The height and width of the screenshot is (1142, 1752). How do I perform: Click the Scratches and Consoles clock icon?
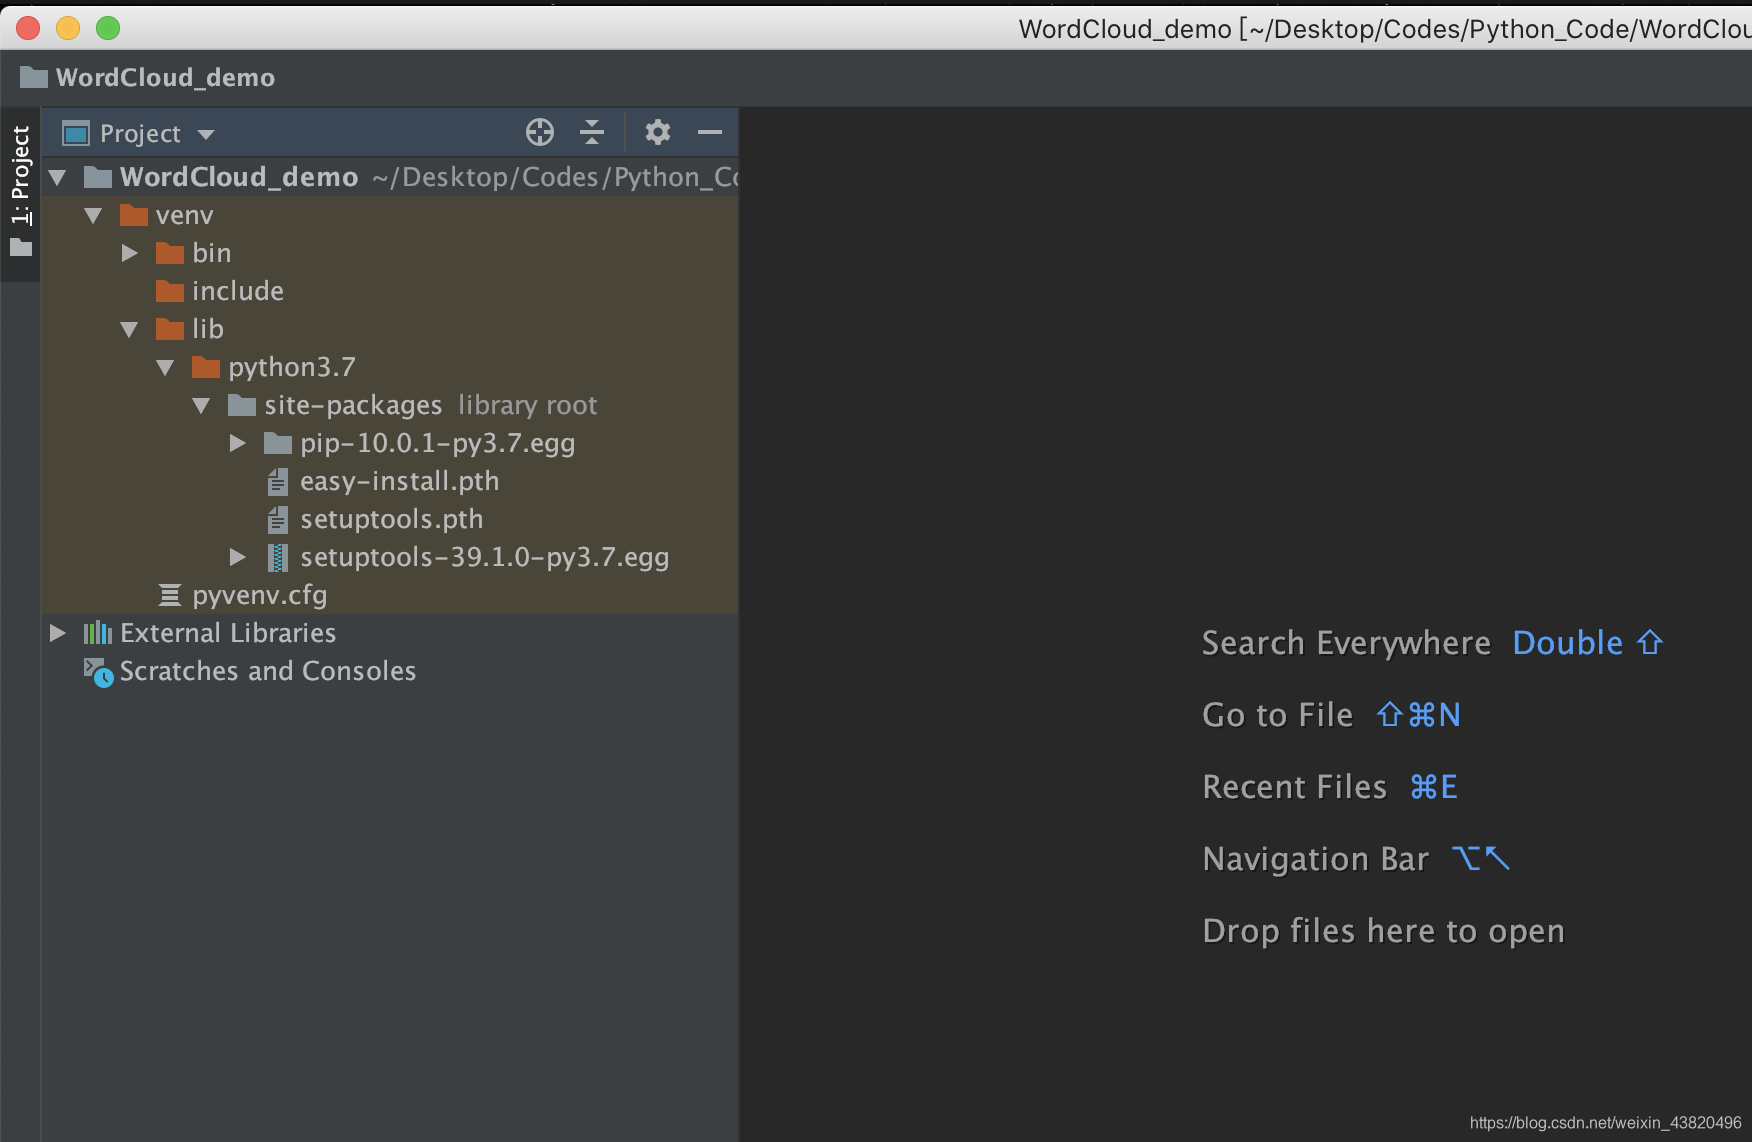pos(98,672)
